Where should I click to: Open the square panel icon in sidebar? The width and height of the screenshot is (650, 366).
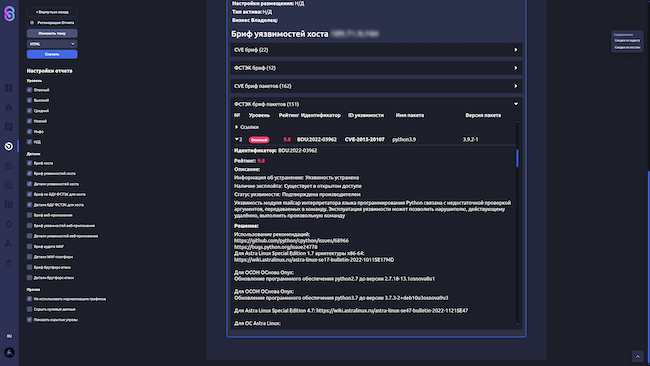[9, 127]
